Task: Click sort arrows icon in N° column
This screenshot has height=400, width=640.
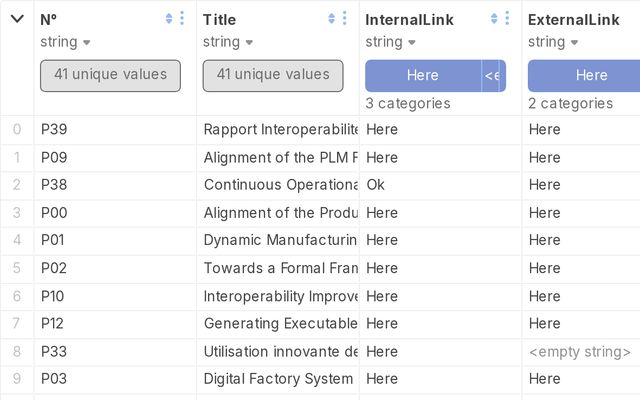Action: point(169,18)
